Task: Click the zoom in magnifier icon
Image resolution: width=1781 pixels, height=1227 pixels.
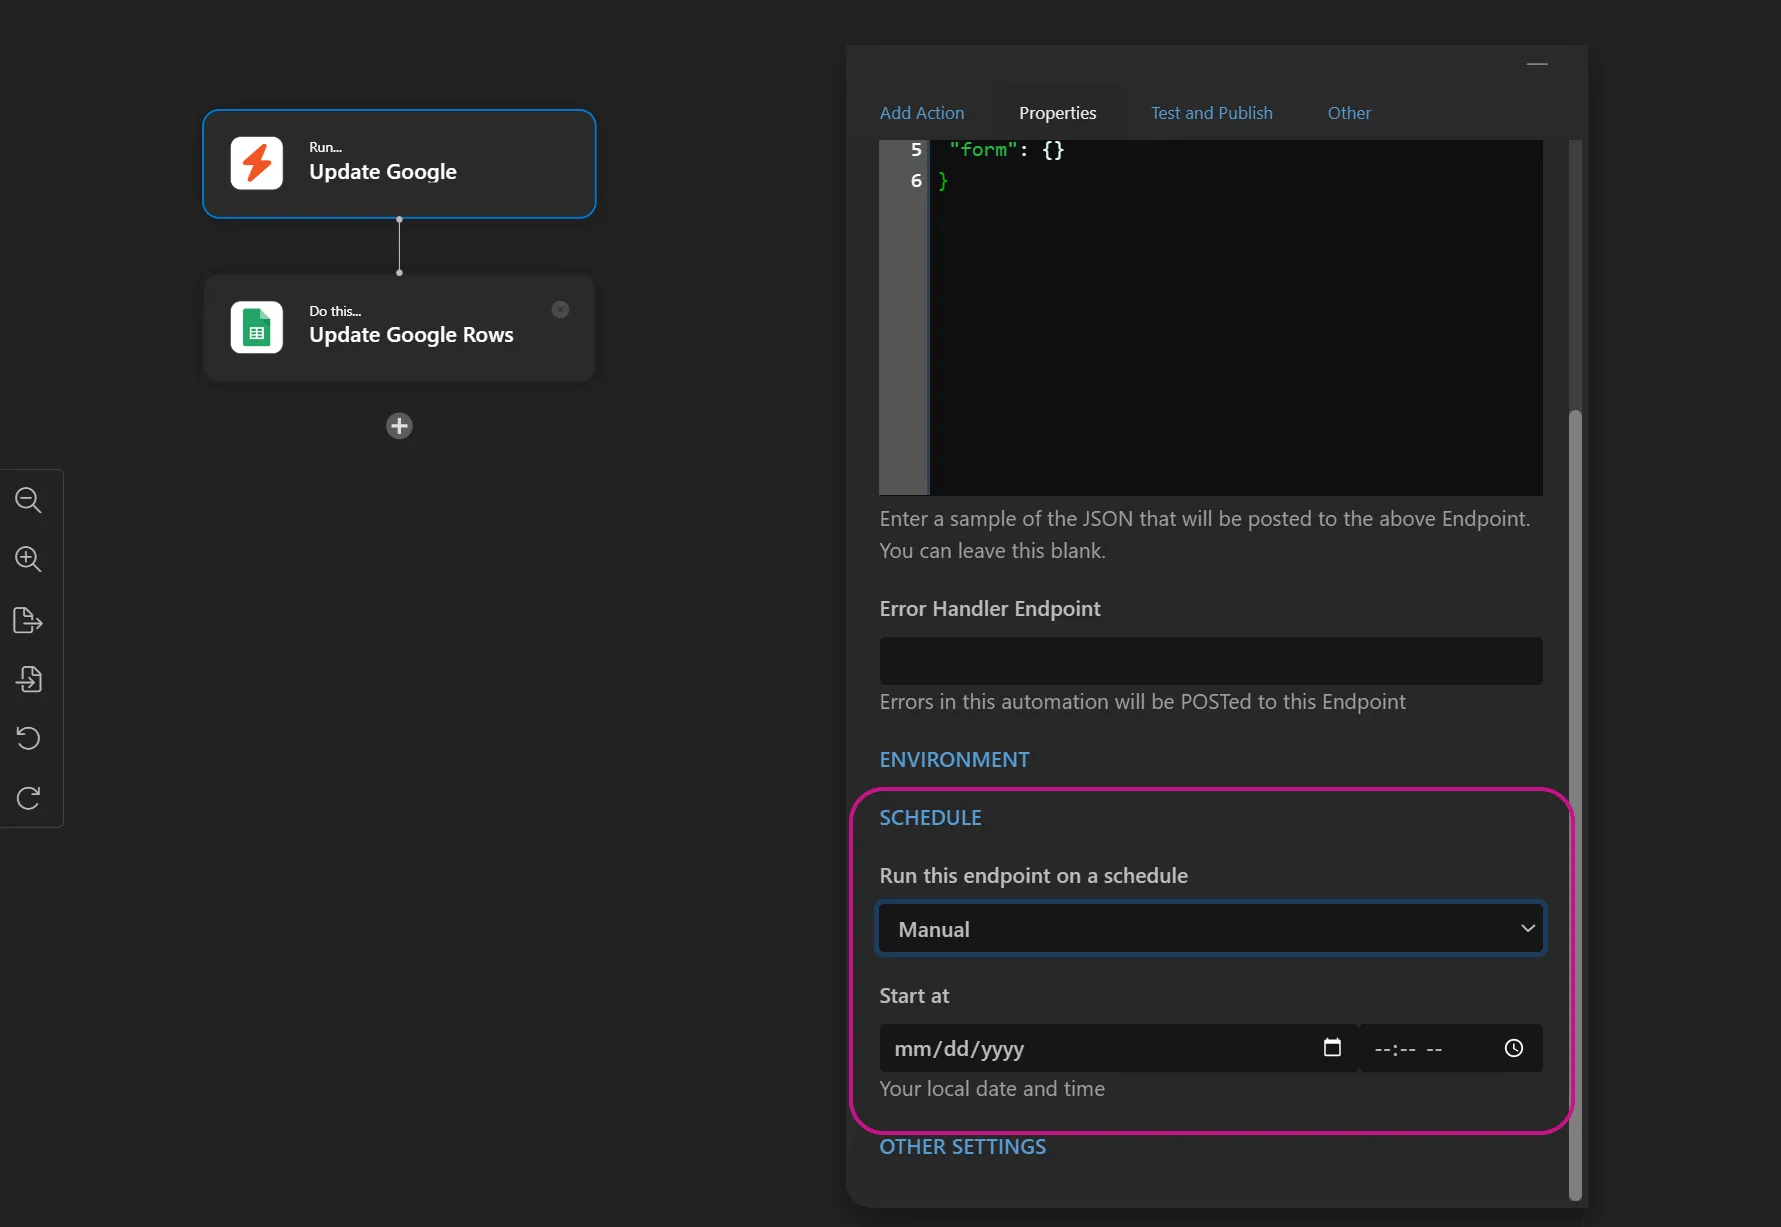Action: click(28, 559)
